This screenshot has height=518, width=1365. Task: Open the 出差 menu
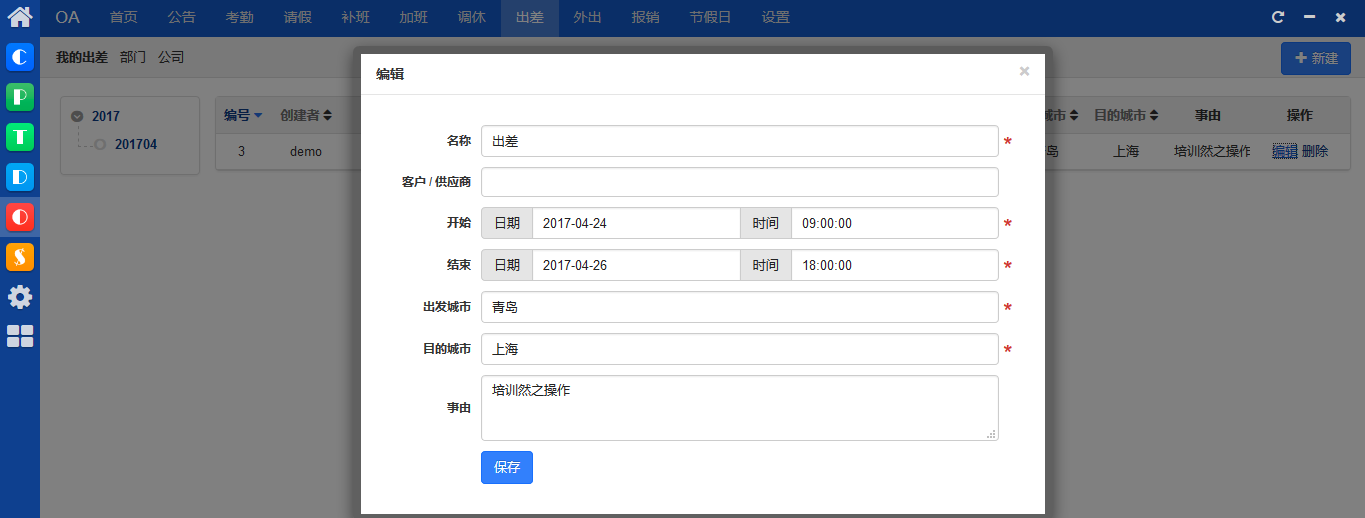pyautogui.click(x=530, y=18)
